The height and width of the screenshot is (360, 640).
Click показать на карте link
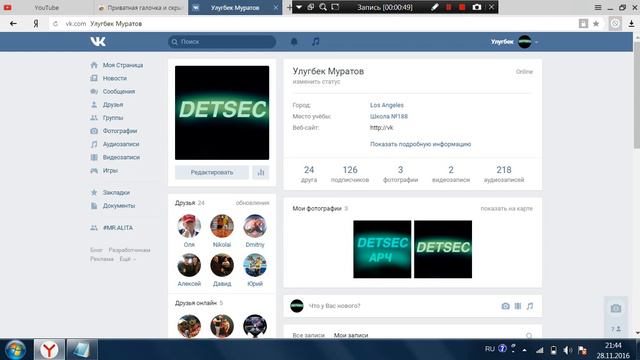click(507, 209)
